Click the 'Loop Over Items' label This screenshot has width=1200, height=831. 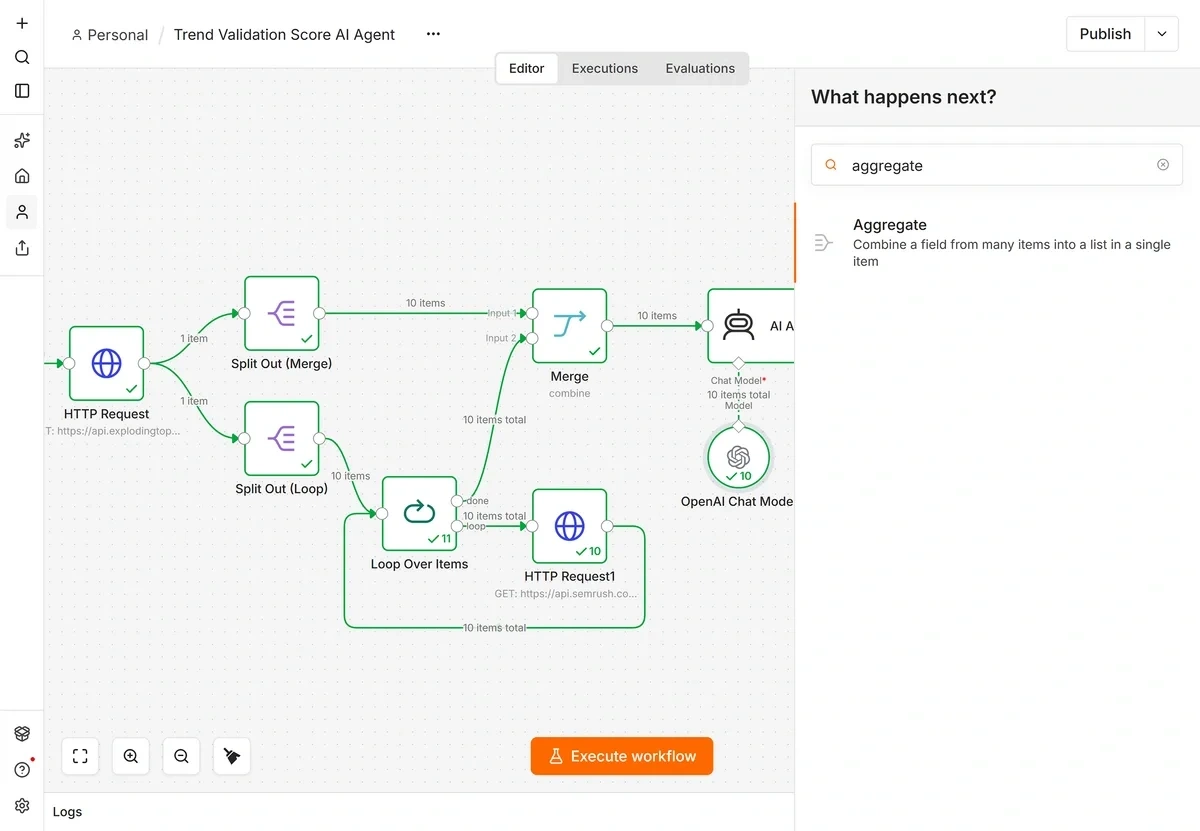pos(419,564)
